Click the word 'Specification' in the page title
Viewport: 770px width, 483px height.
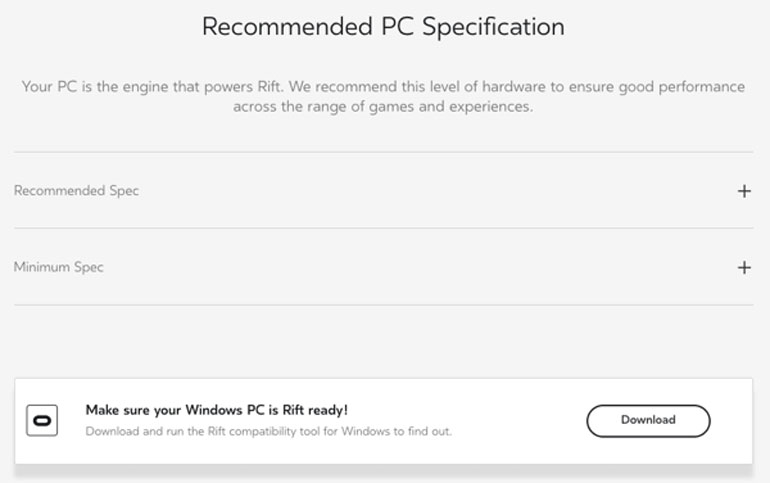click(493, 27)
